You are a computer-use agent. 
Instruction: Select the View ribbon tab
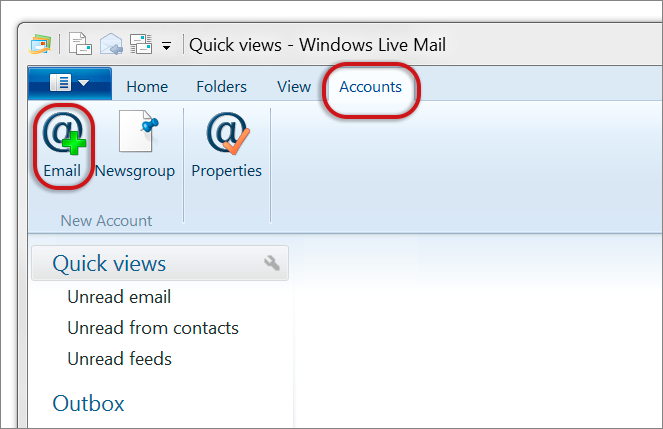294,87
